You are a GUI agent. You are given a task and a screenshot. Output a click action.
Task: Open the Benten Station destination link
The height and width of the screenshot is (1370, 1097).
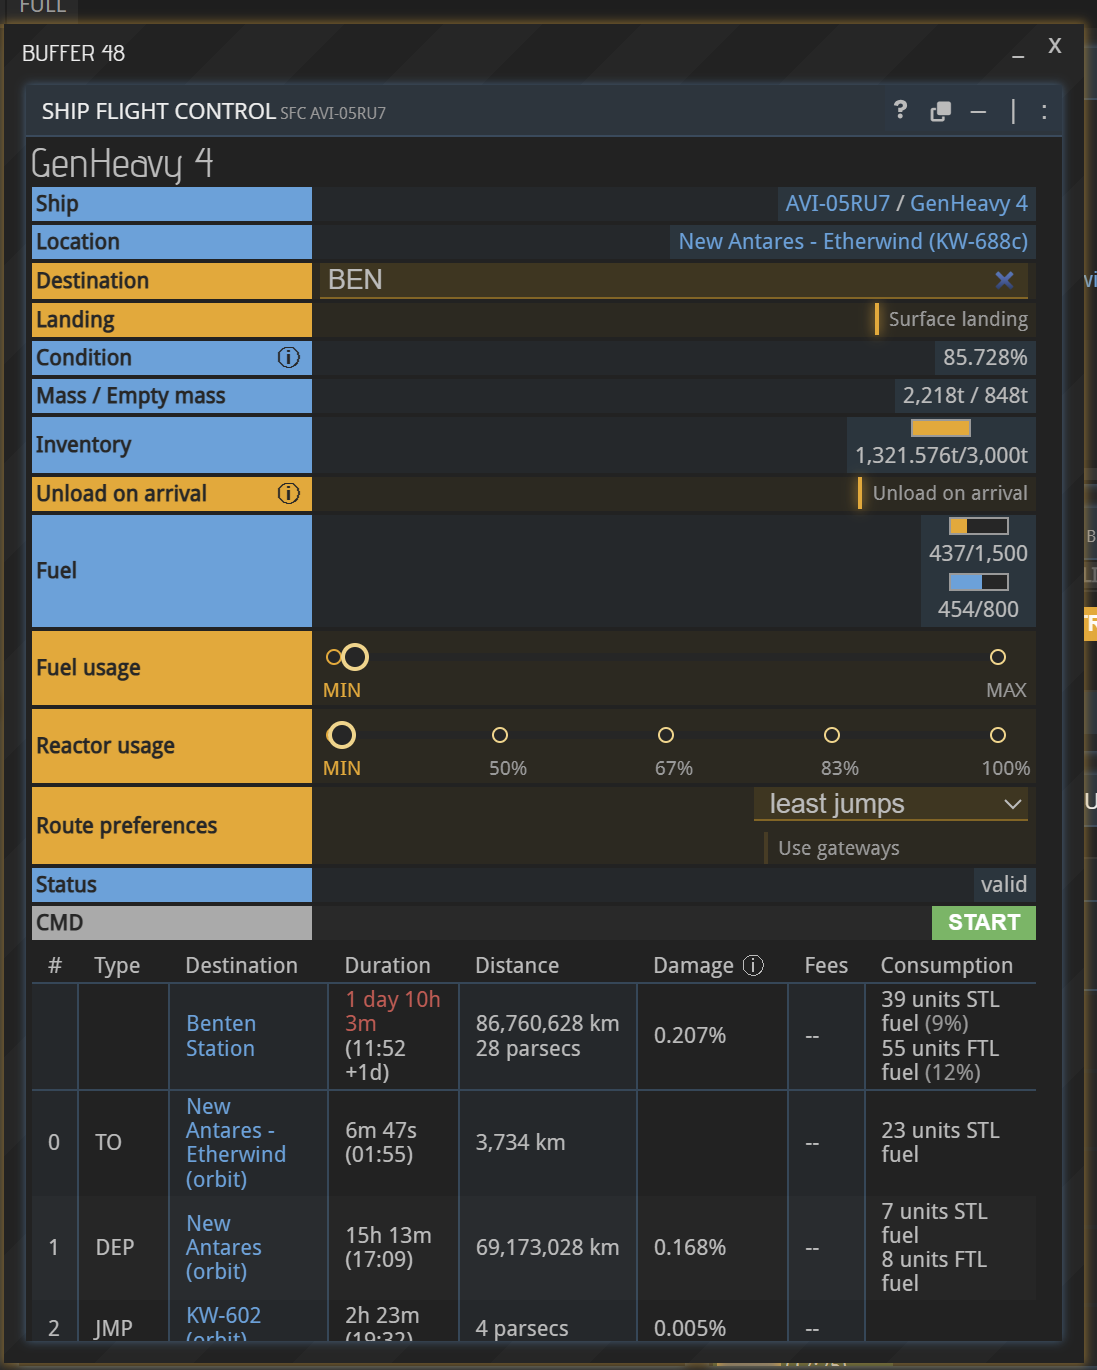pos(221,1036)
